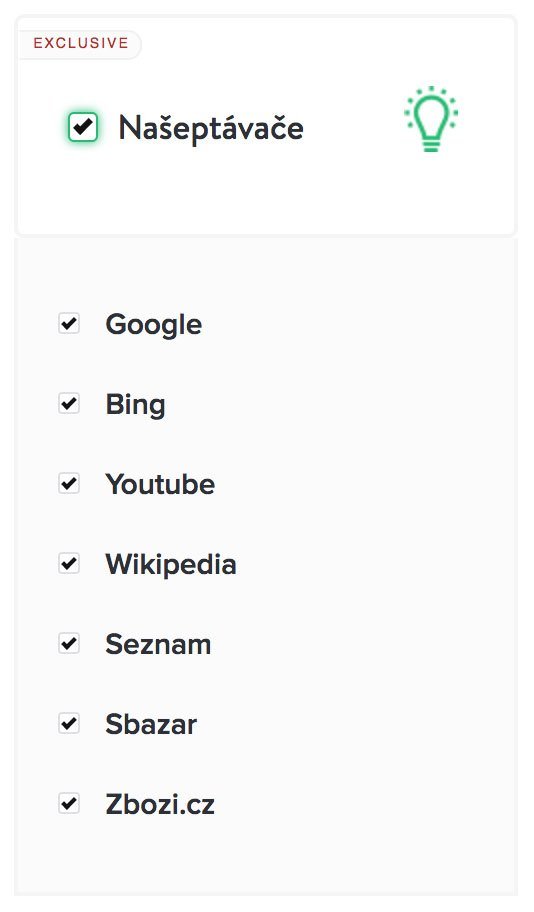534x912 pixels.
Task: Click the Youtube label text
Action: [x=160, y=484]
